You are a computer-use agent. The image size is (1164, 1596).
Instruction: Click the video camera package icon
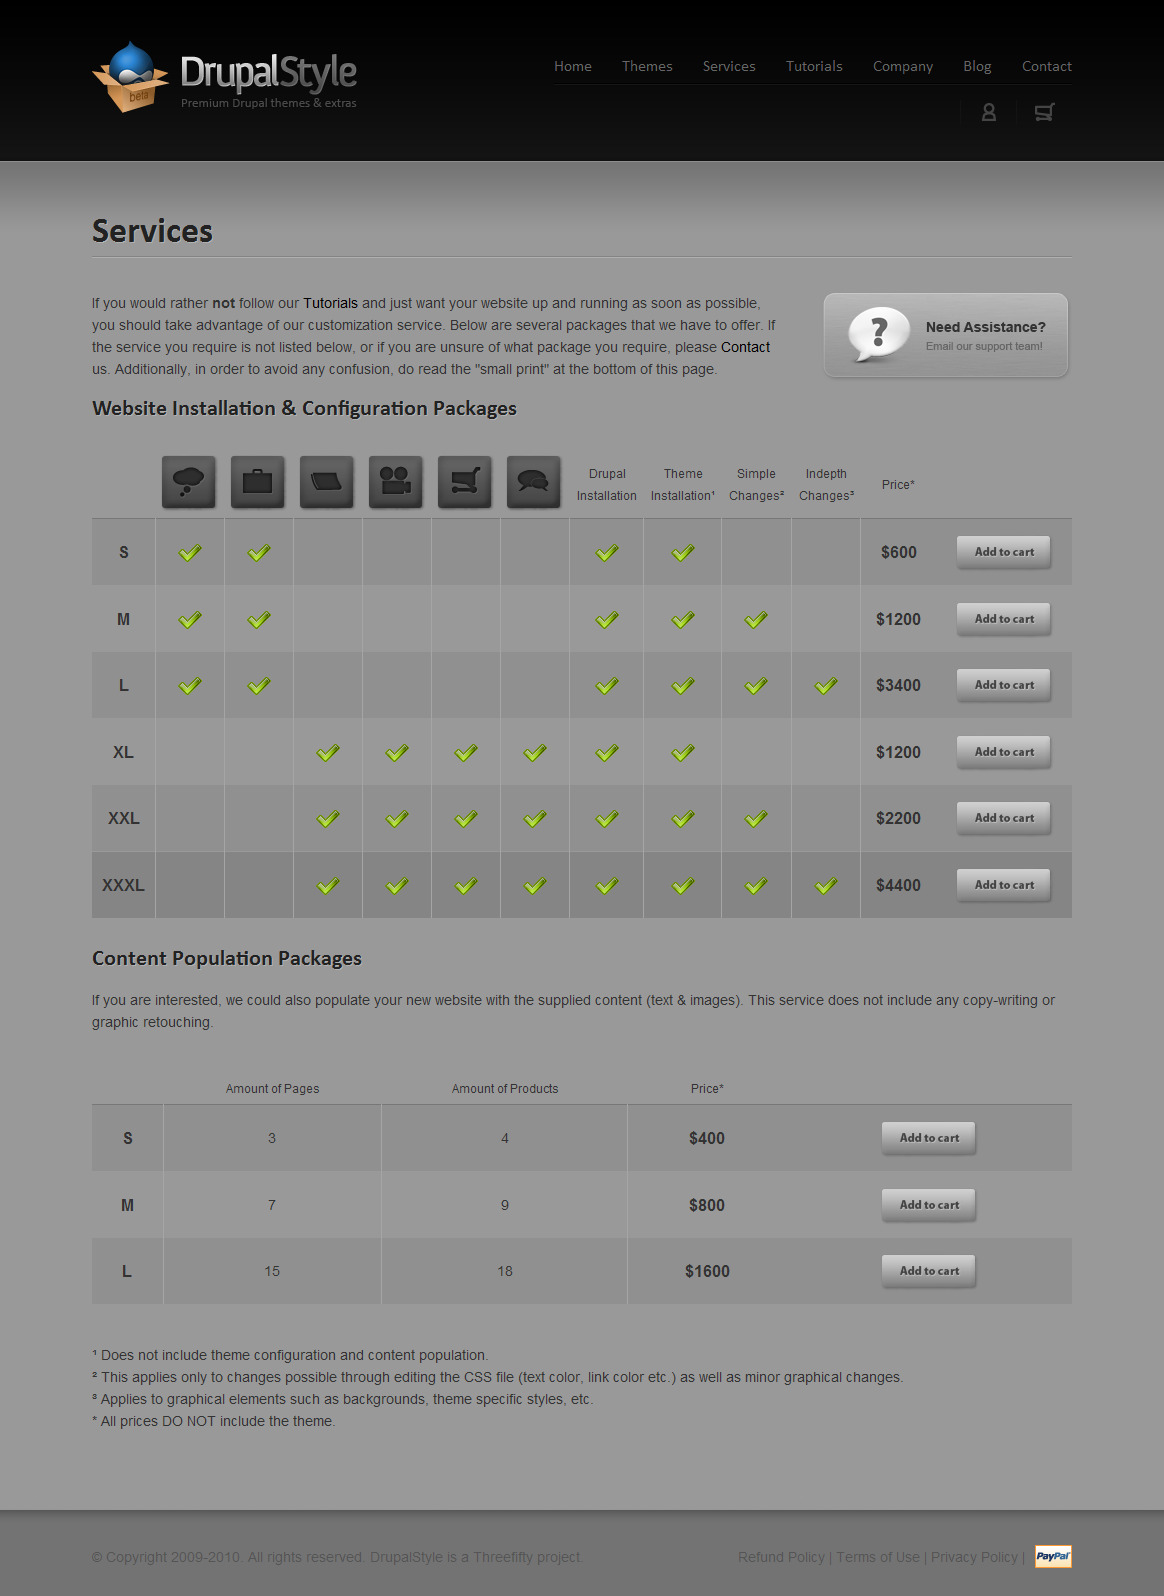[396, 482]
